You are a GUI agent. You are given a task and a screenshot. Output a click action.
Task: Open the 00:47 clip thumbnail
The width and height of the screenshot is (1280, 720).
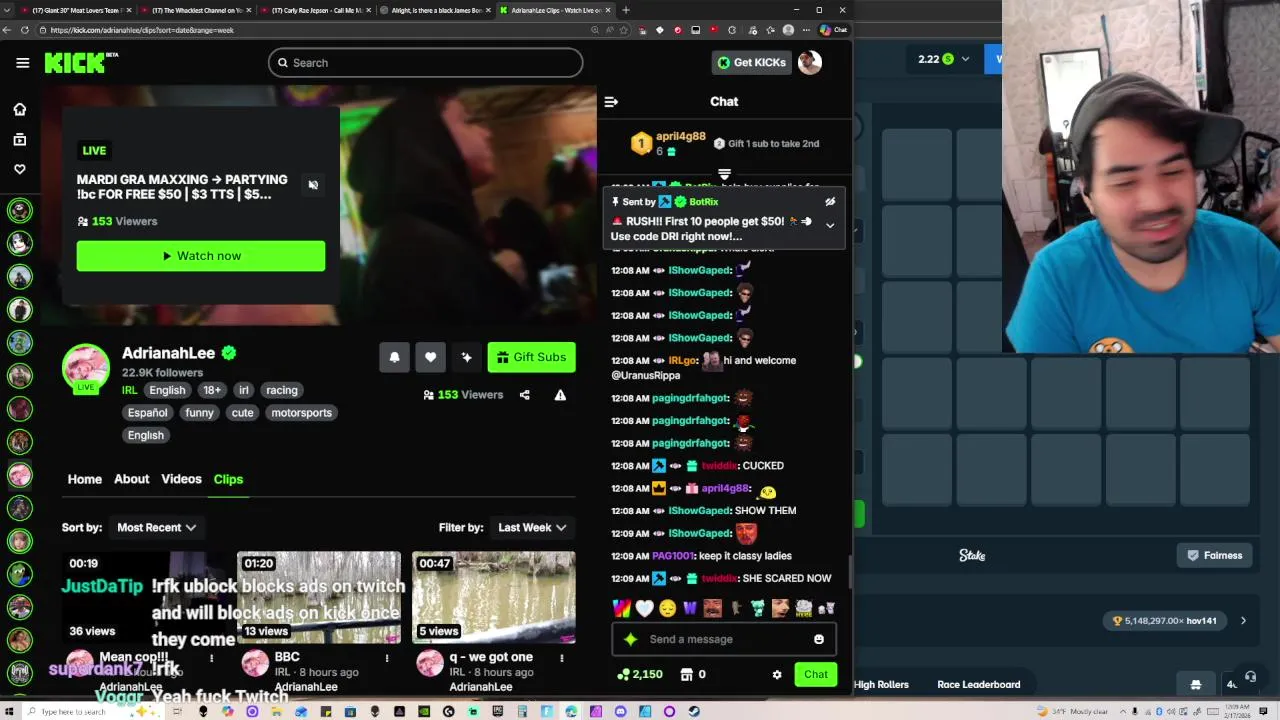tap(494, 597)
